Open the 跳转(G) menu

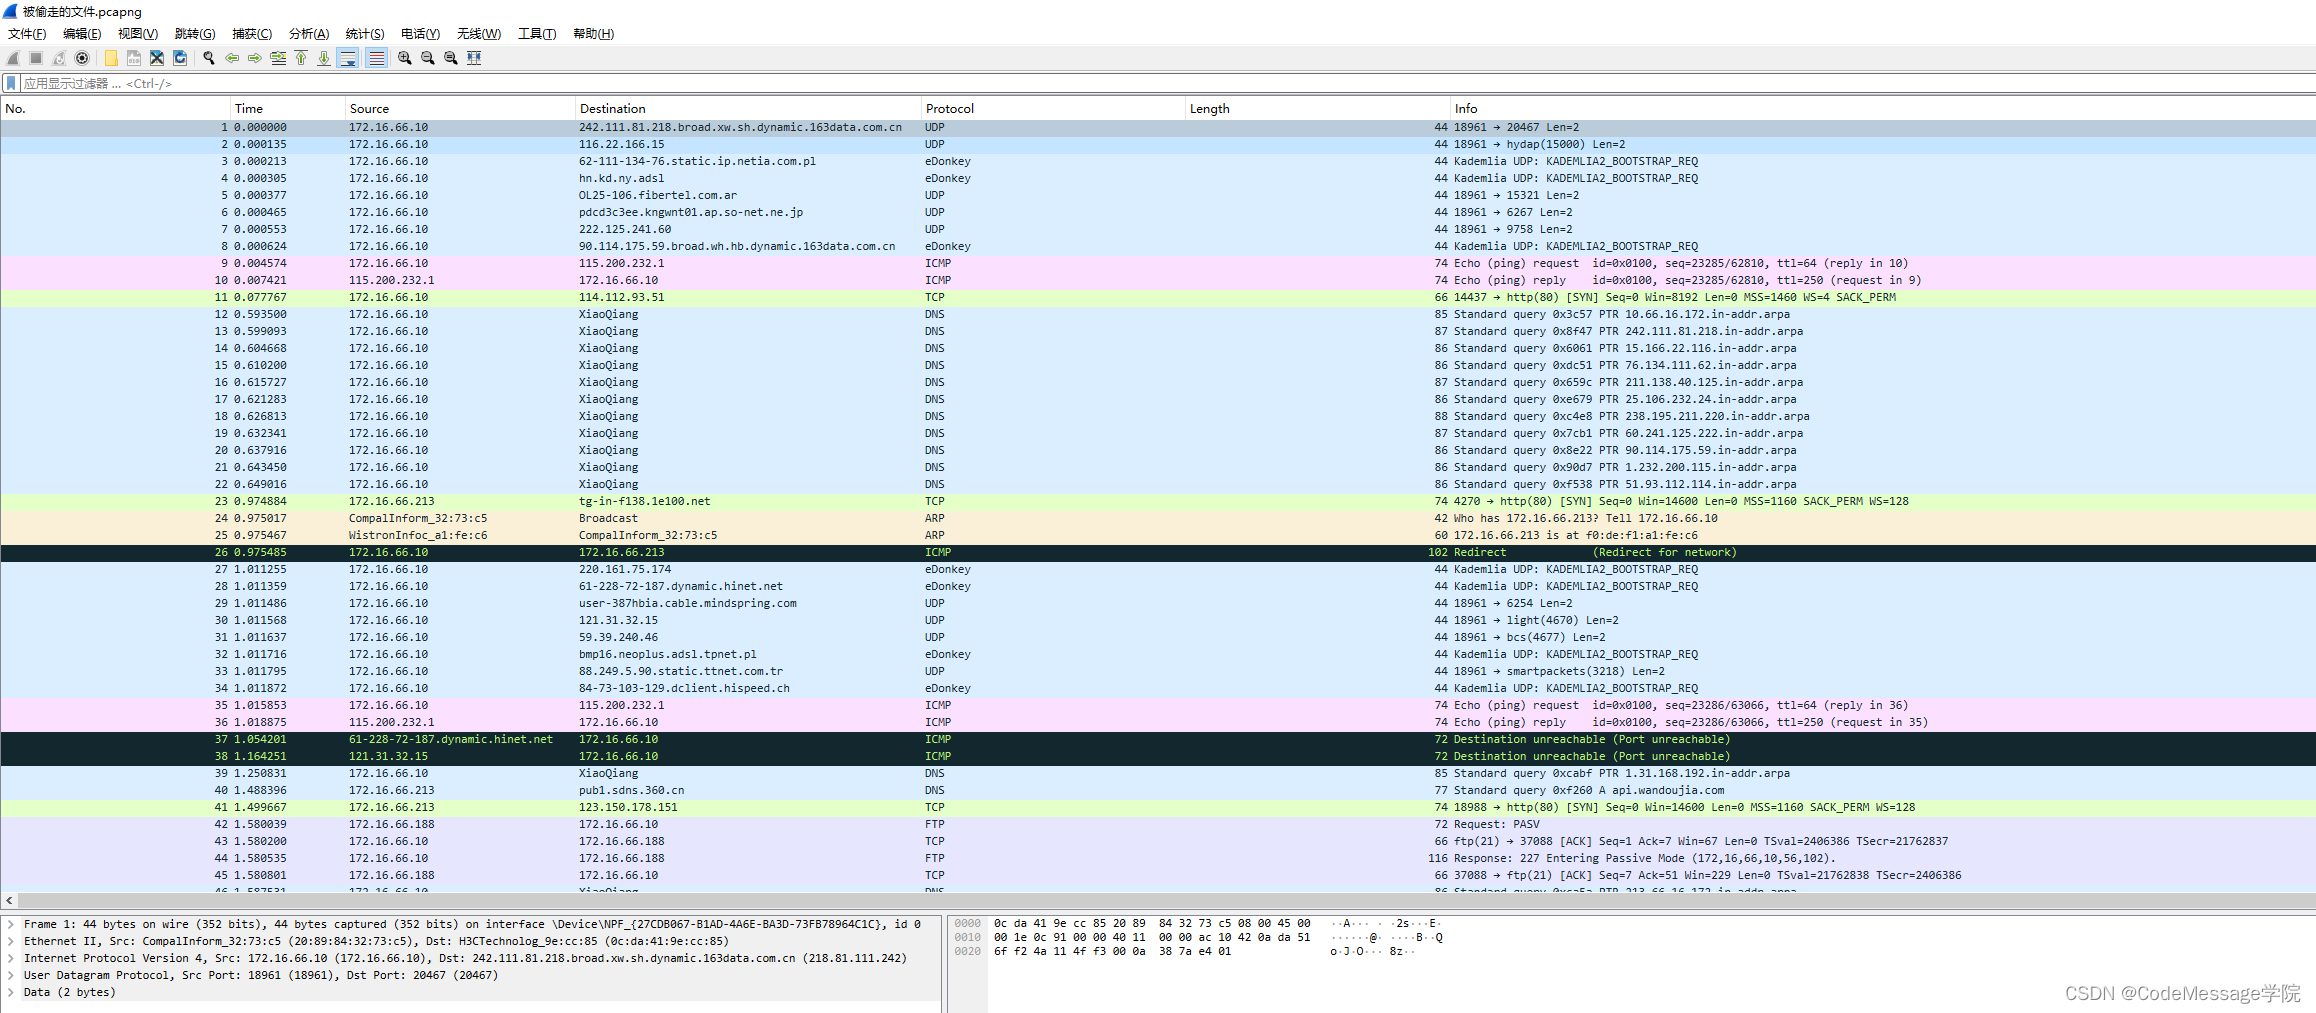pos(195,34)
